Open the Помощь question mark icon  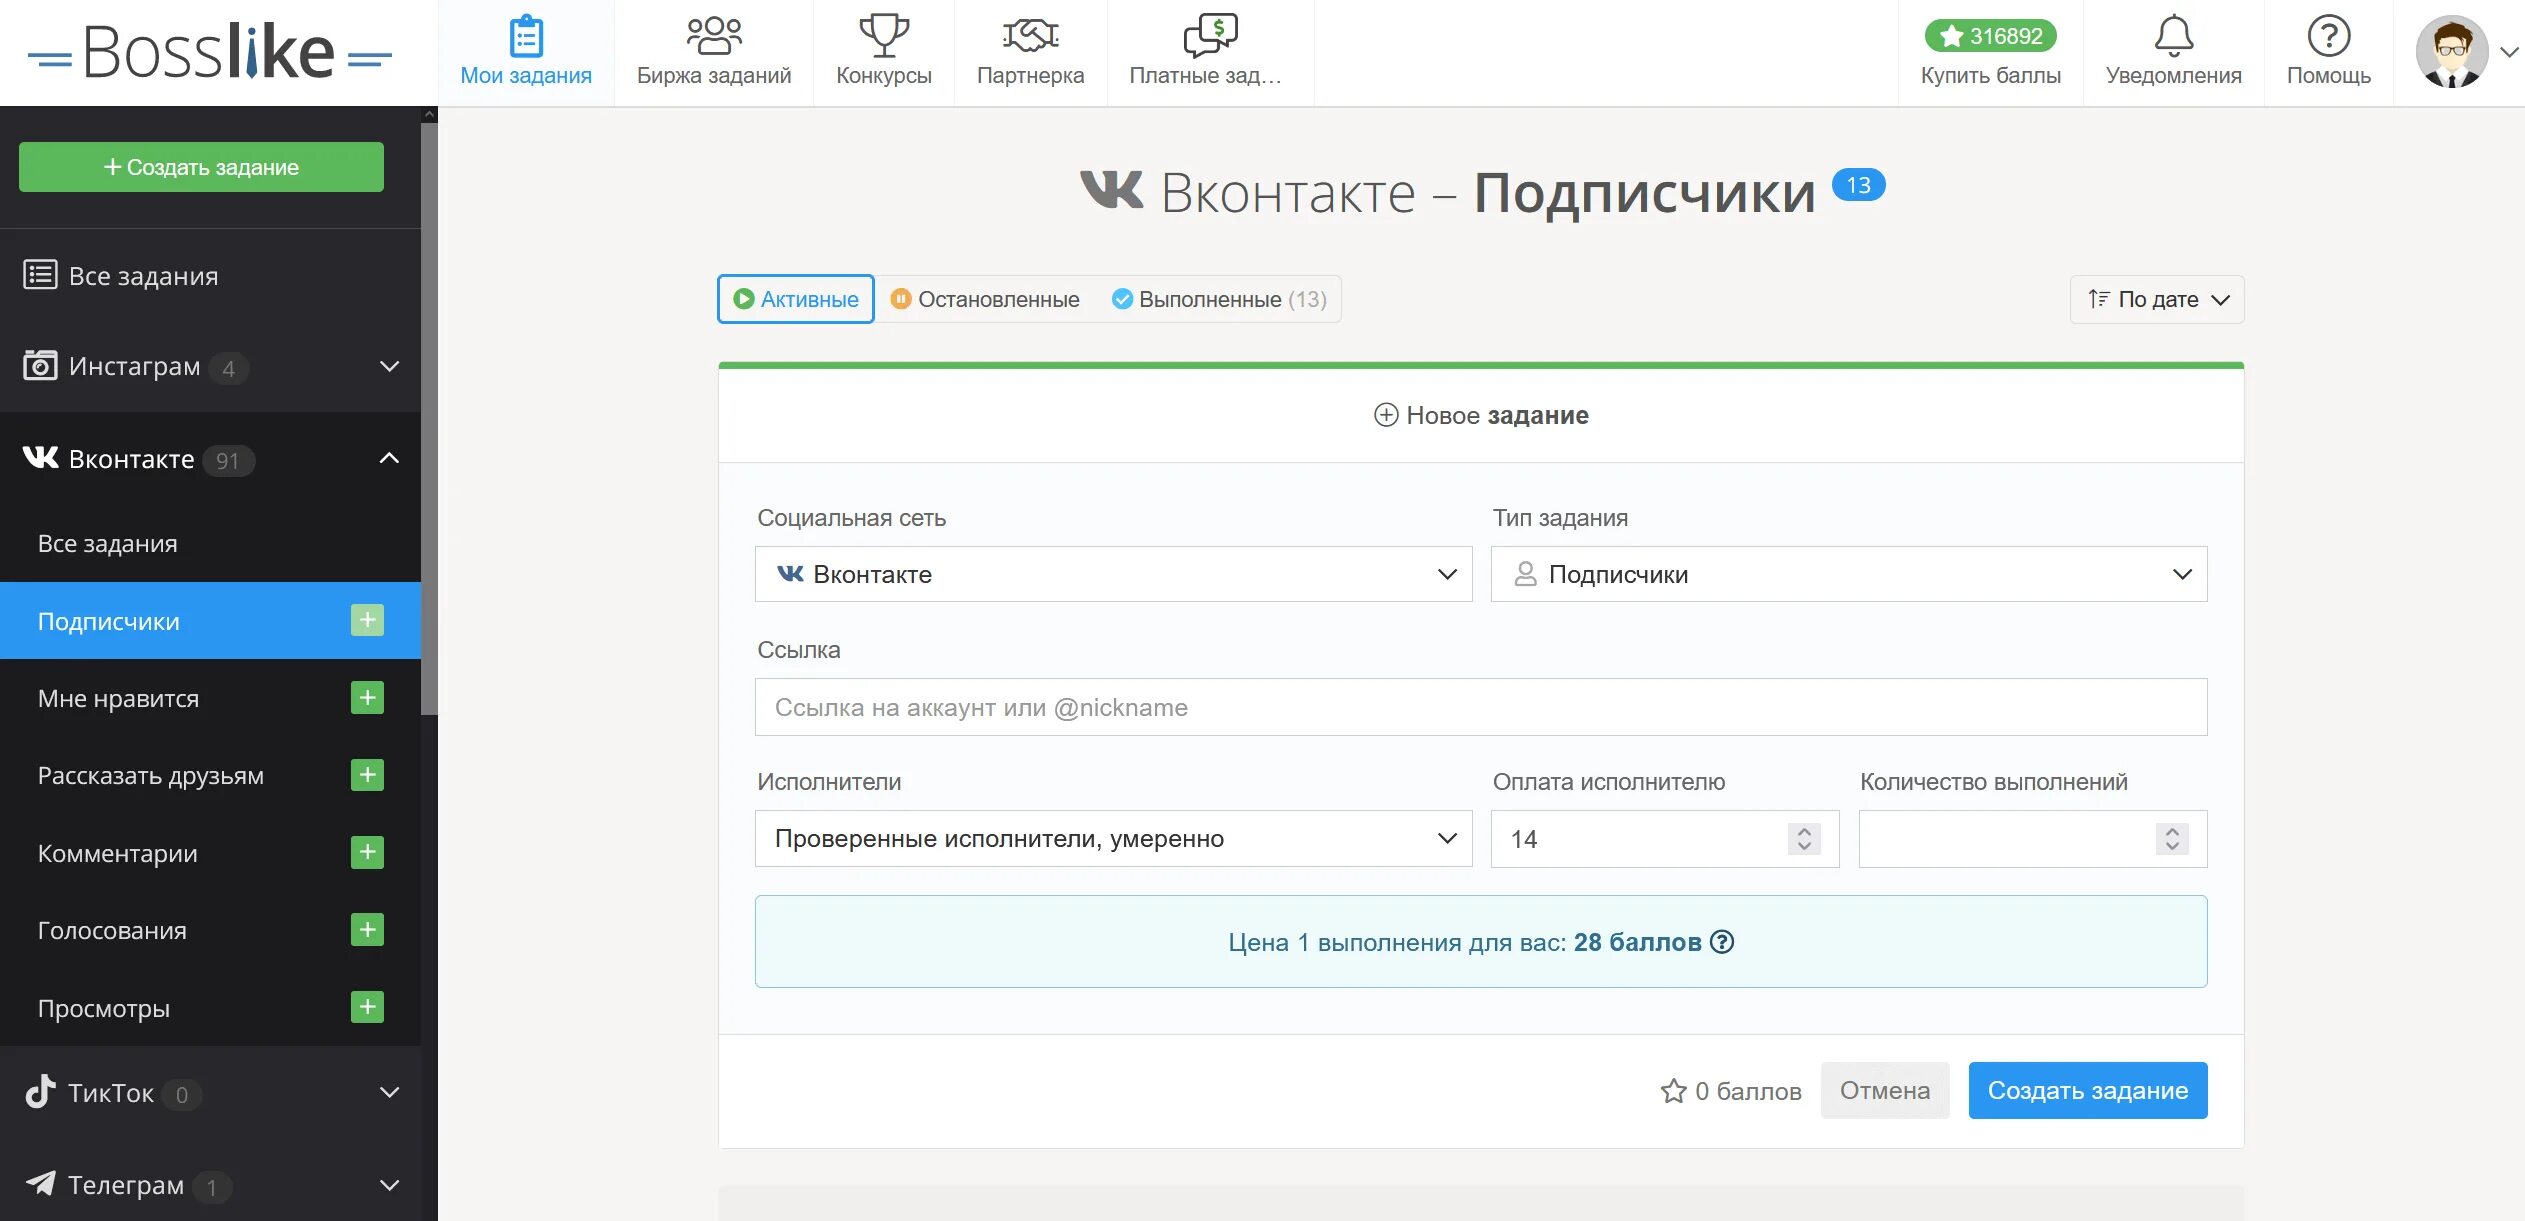pos(2328,37)
